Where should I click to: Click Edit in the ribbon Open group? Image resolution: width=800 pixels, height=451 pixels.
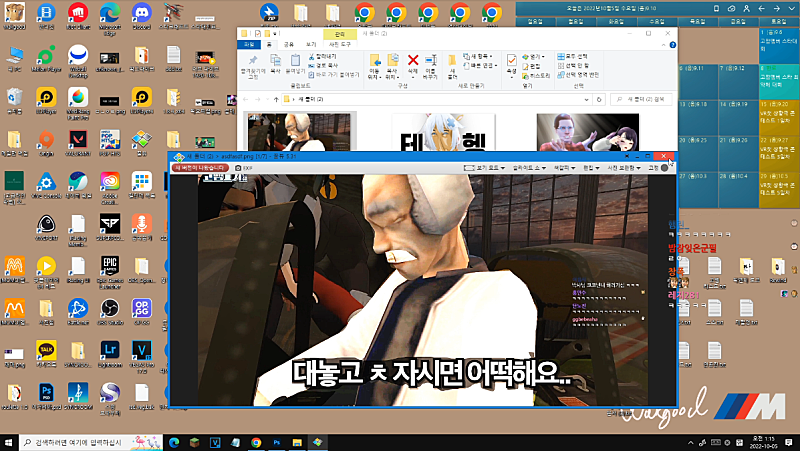click(531, 66)
